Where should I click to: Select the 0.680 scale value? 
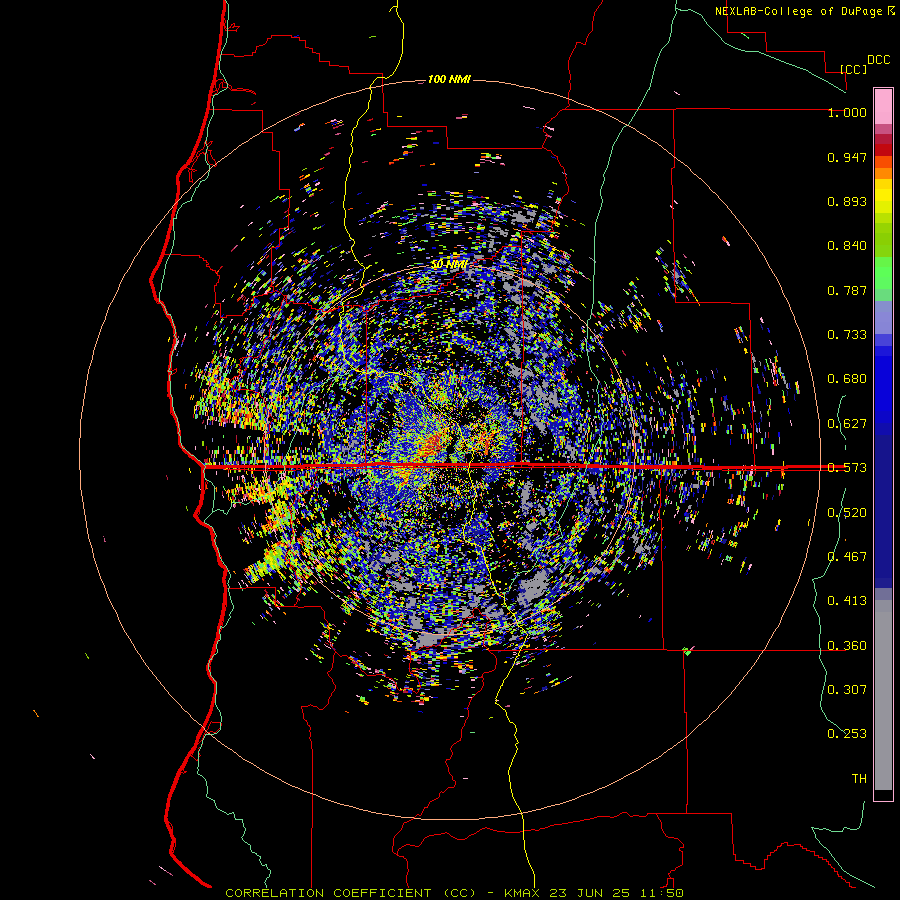pyautogui.click(x=847, y=379)
